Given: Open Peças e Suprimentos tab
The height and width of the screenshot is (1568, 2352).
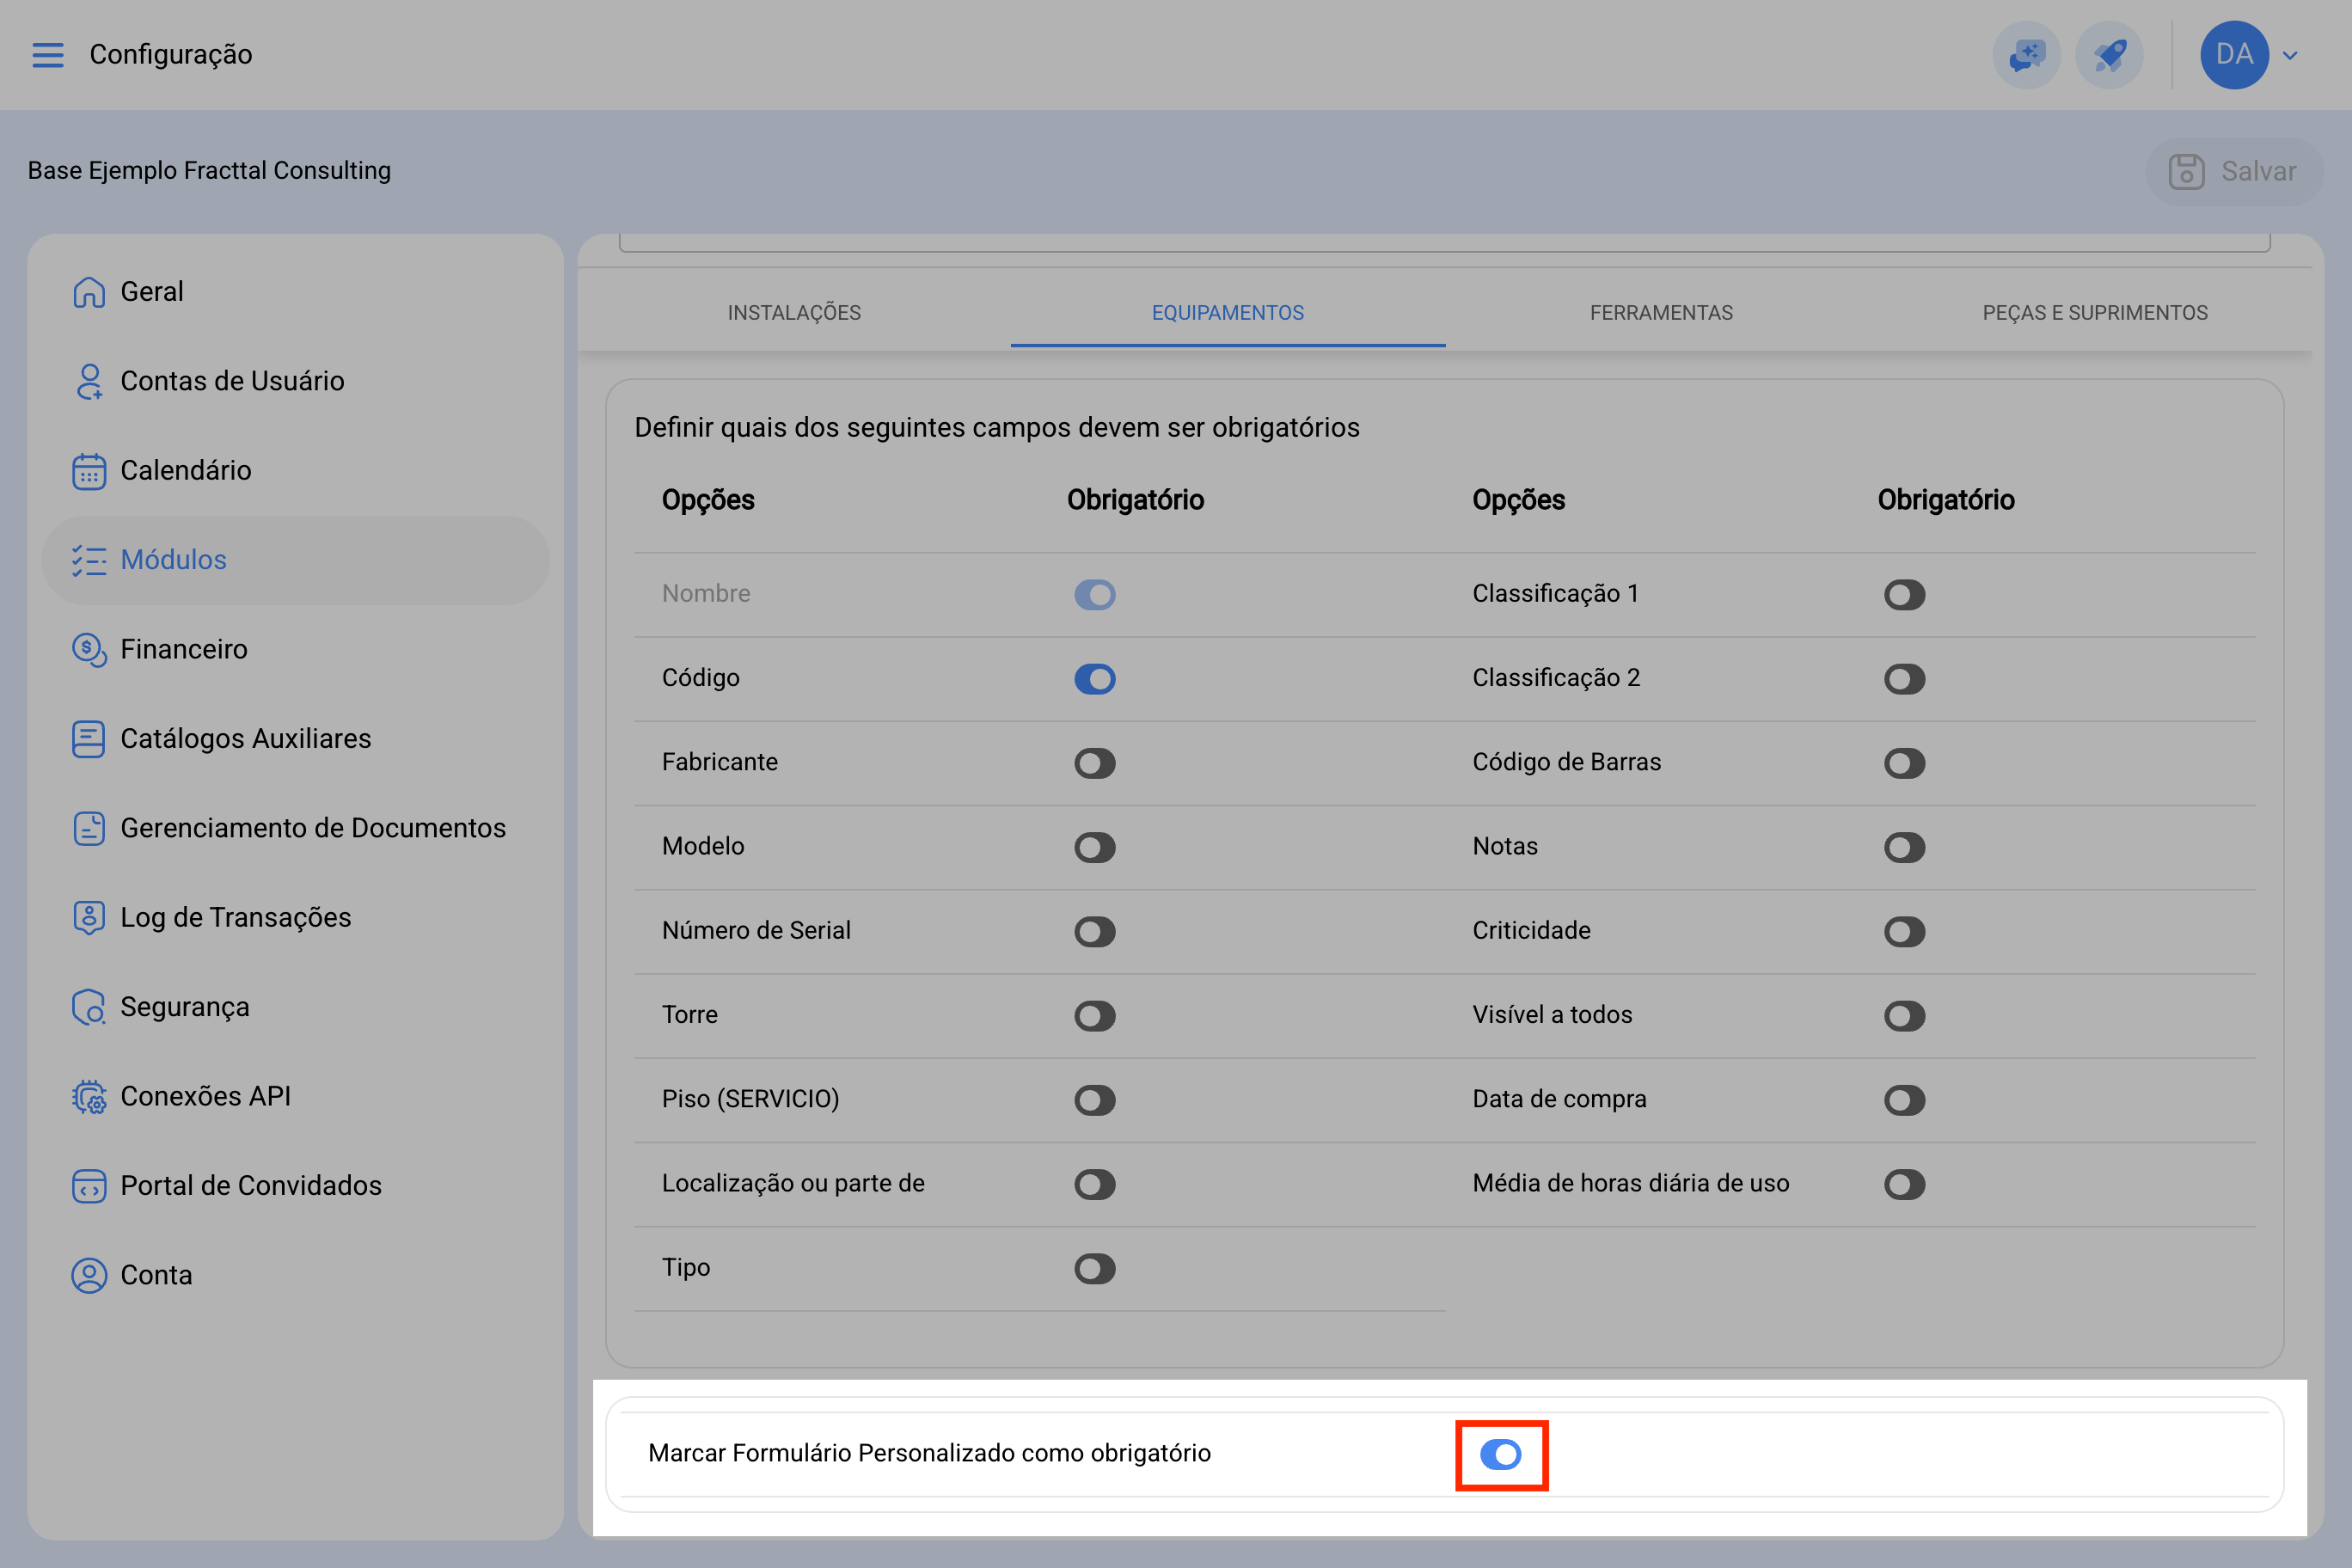Looking at the screenshot, I should (2095, 313).
